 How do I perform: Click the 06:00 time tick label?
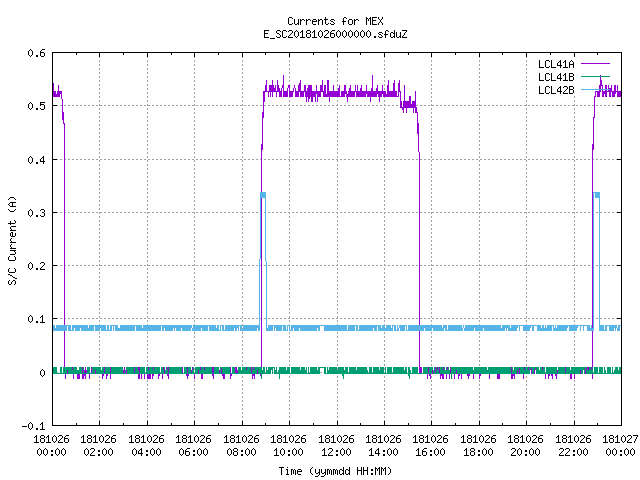(193, 452)
